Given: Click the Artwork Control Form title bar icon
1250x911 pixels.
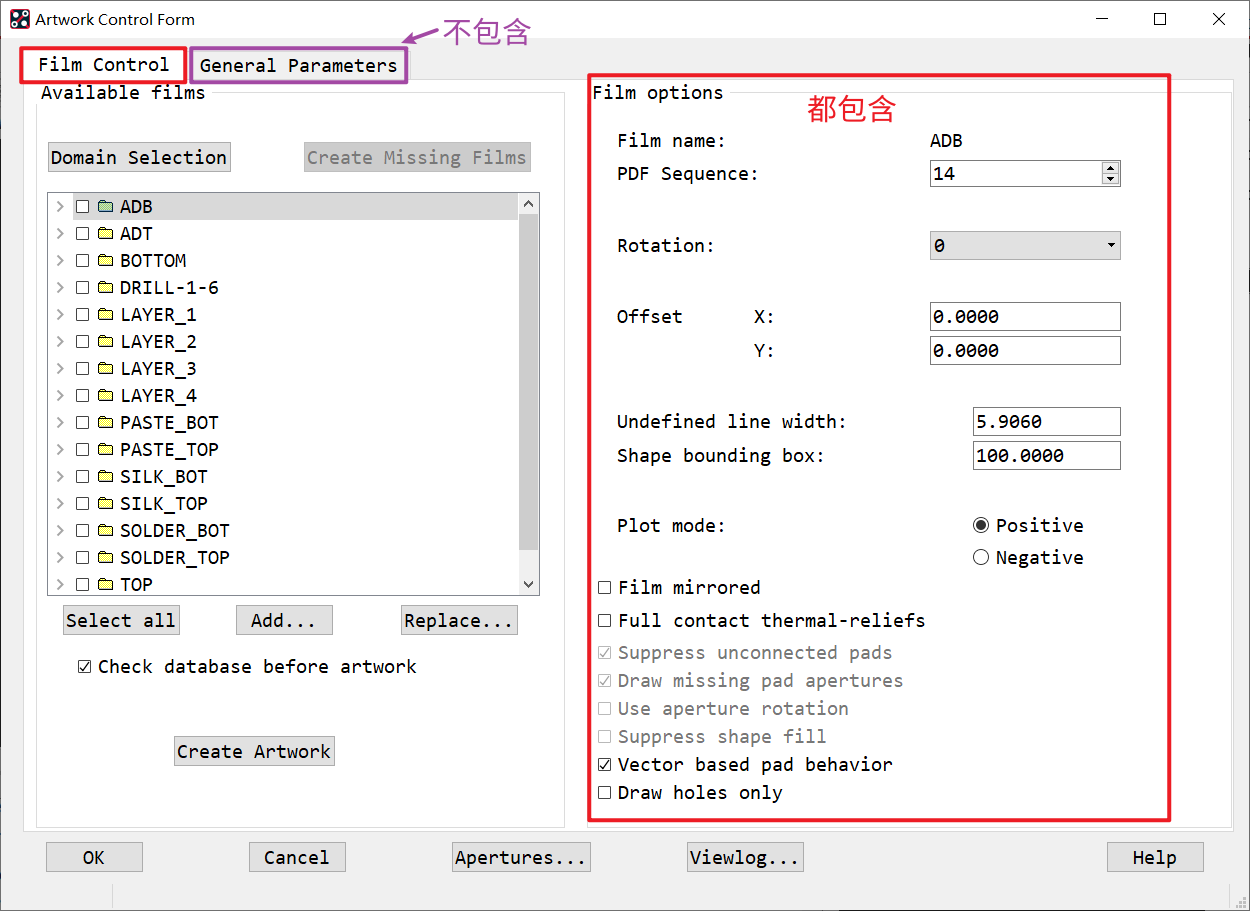Looking at the screenshot, I should (18, 18).
